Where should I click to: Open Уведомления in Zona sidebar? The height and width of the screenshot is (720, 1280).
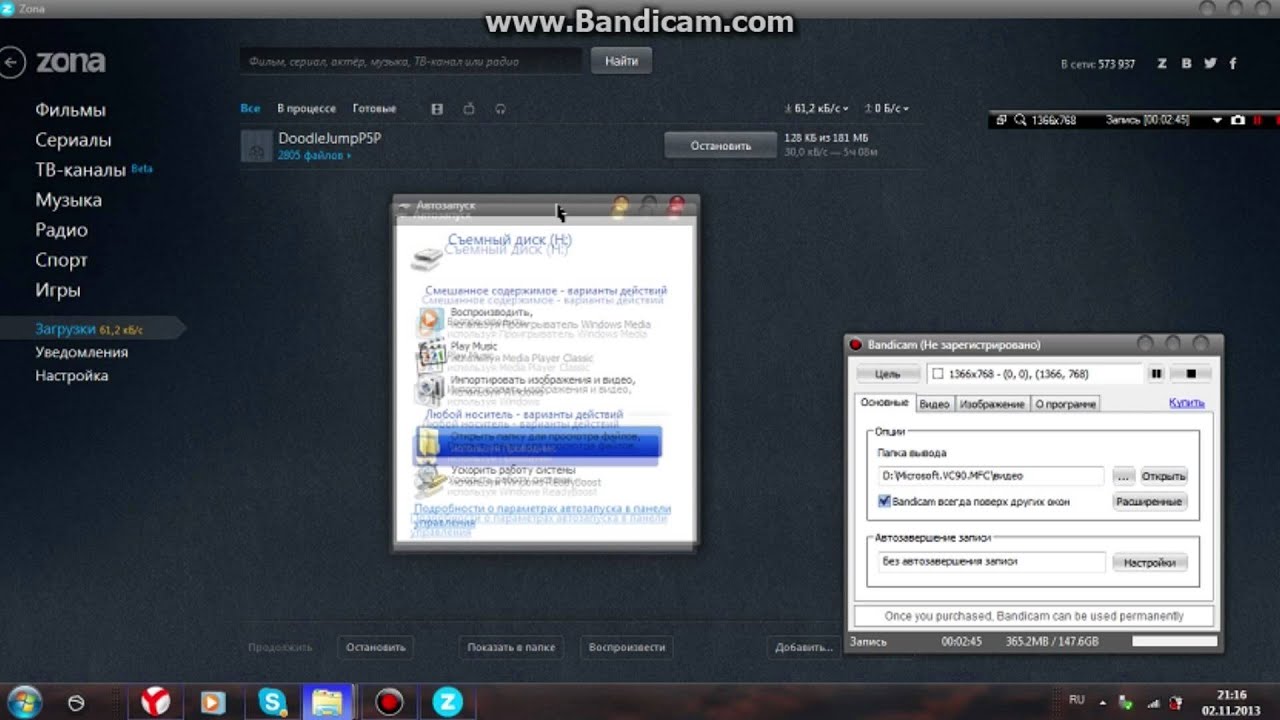[x=81, y=352]
